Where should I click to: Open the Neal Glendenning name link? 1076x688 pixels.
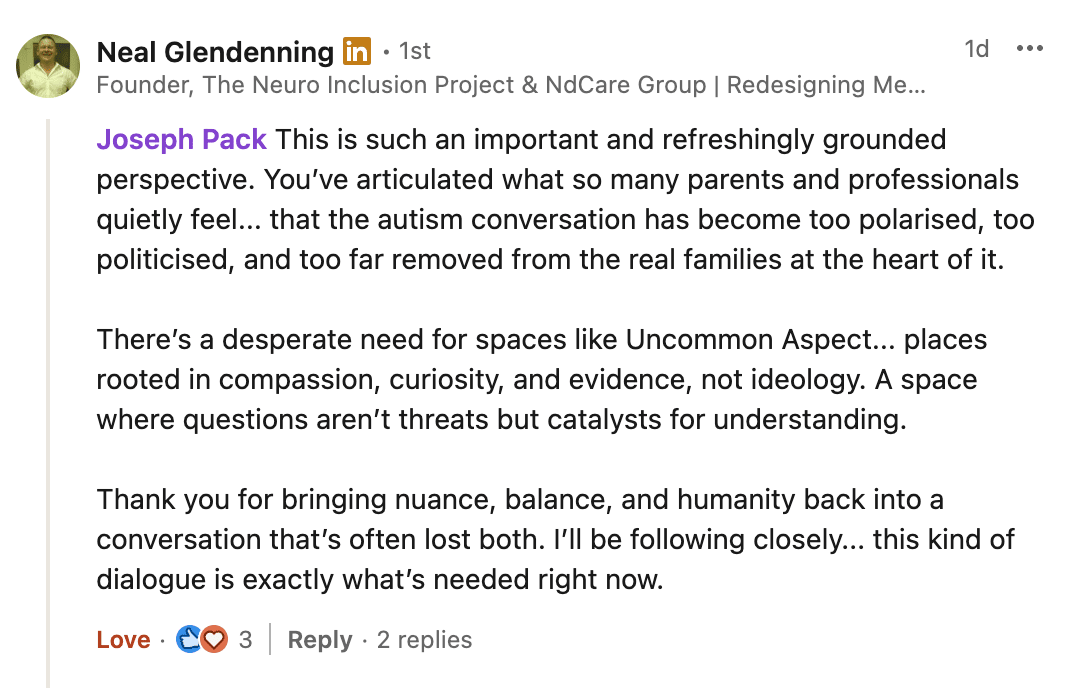coord(215,51)
